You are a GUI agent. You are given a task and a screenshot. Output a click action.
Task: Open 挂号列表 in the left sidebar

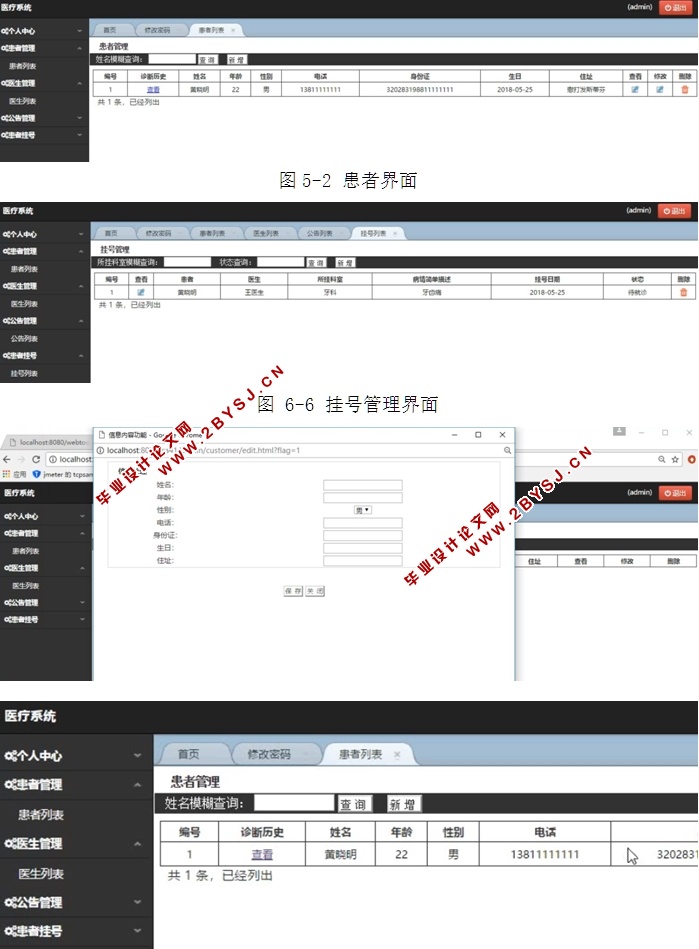point(24,373)
